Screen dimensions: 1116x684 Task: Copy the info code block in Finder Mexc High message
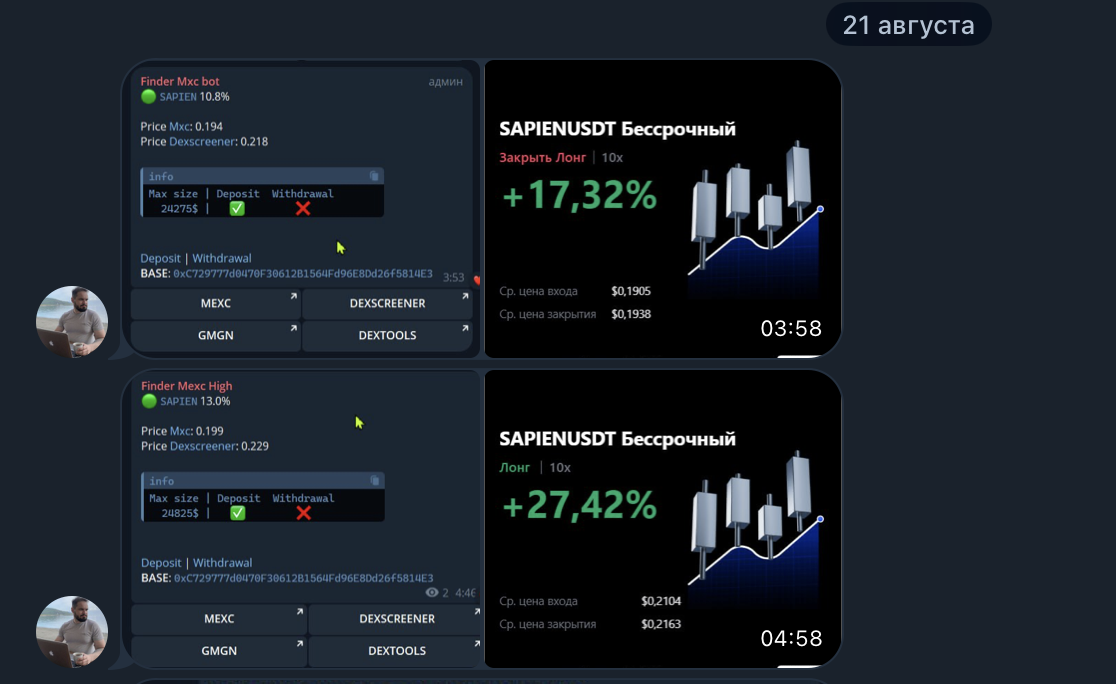tap(374, 481)
